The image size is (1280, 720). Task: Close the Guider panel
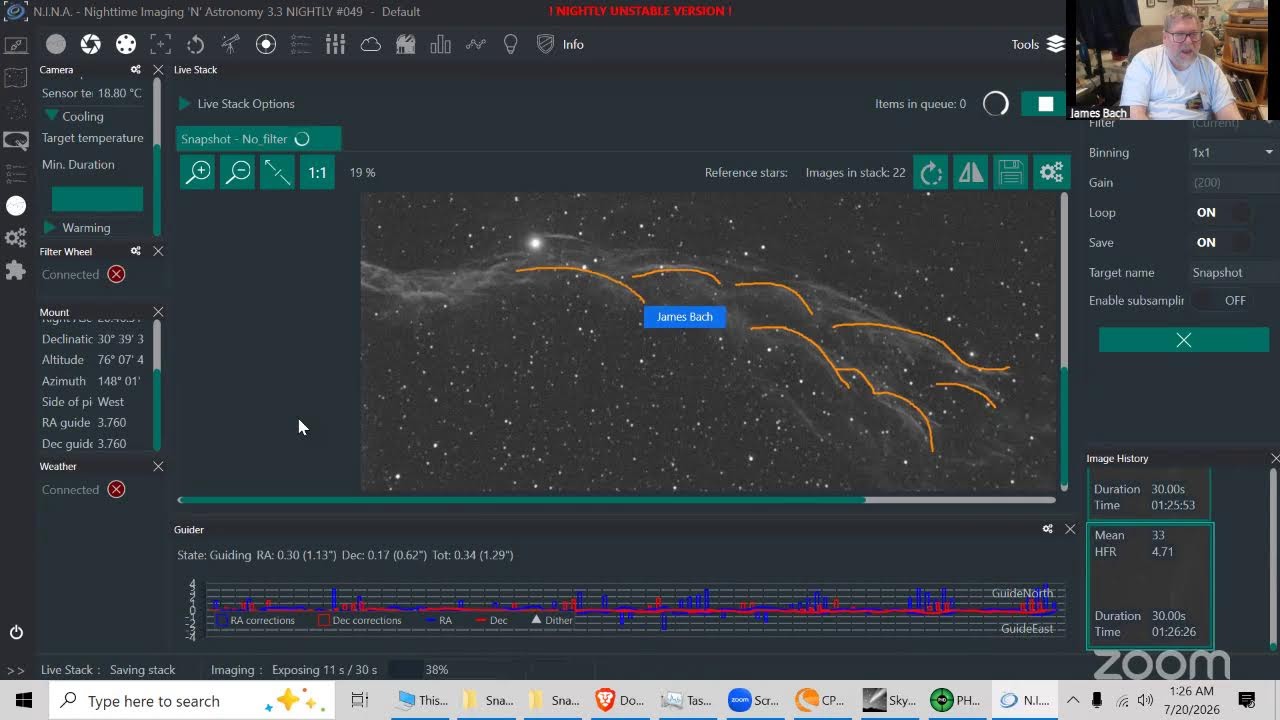click(x=1070, y=529)
